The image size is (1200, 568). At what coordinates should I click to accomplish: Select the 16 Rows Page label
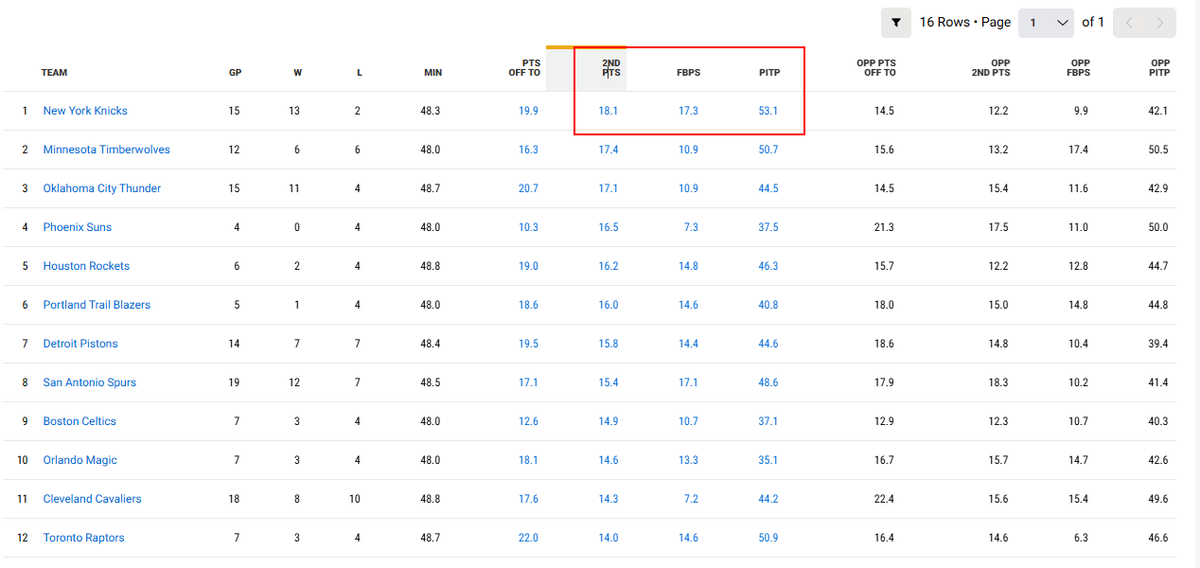[965, 22]
